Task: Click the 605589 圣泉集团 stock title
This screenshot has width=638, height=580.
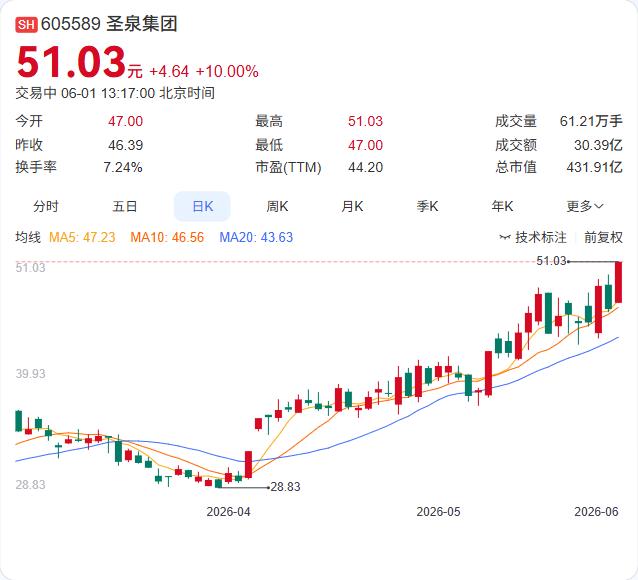Action: [109, 24]
